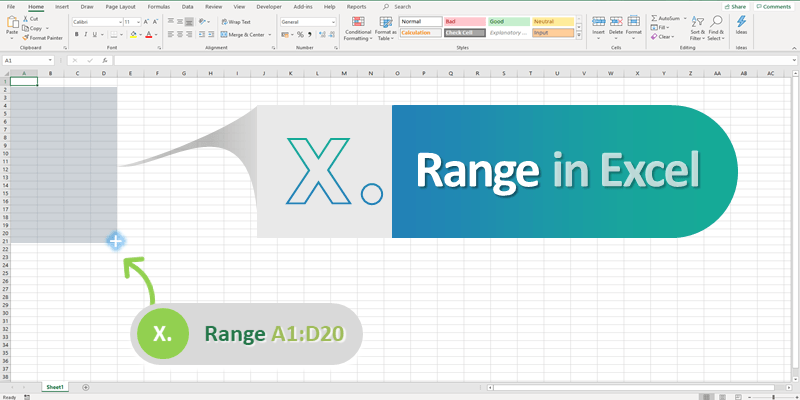Switch to the Developer tab

(x=269, y=7)
